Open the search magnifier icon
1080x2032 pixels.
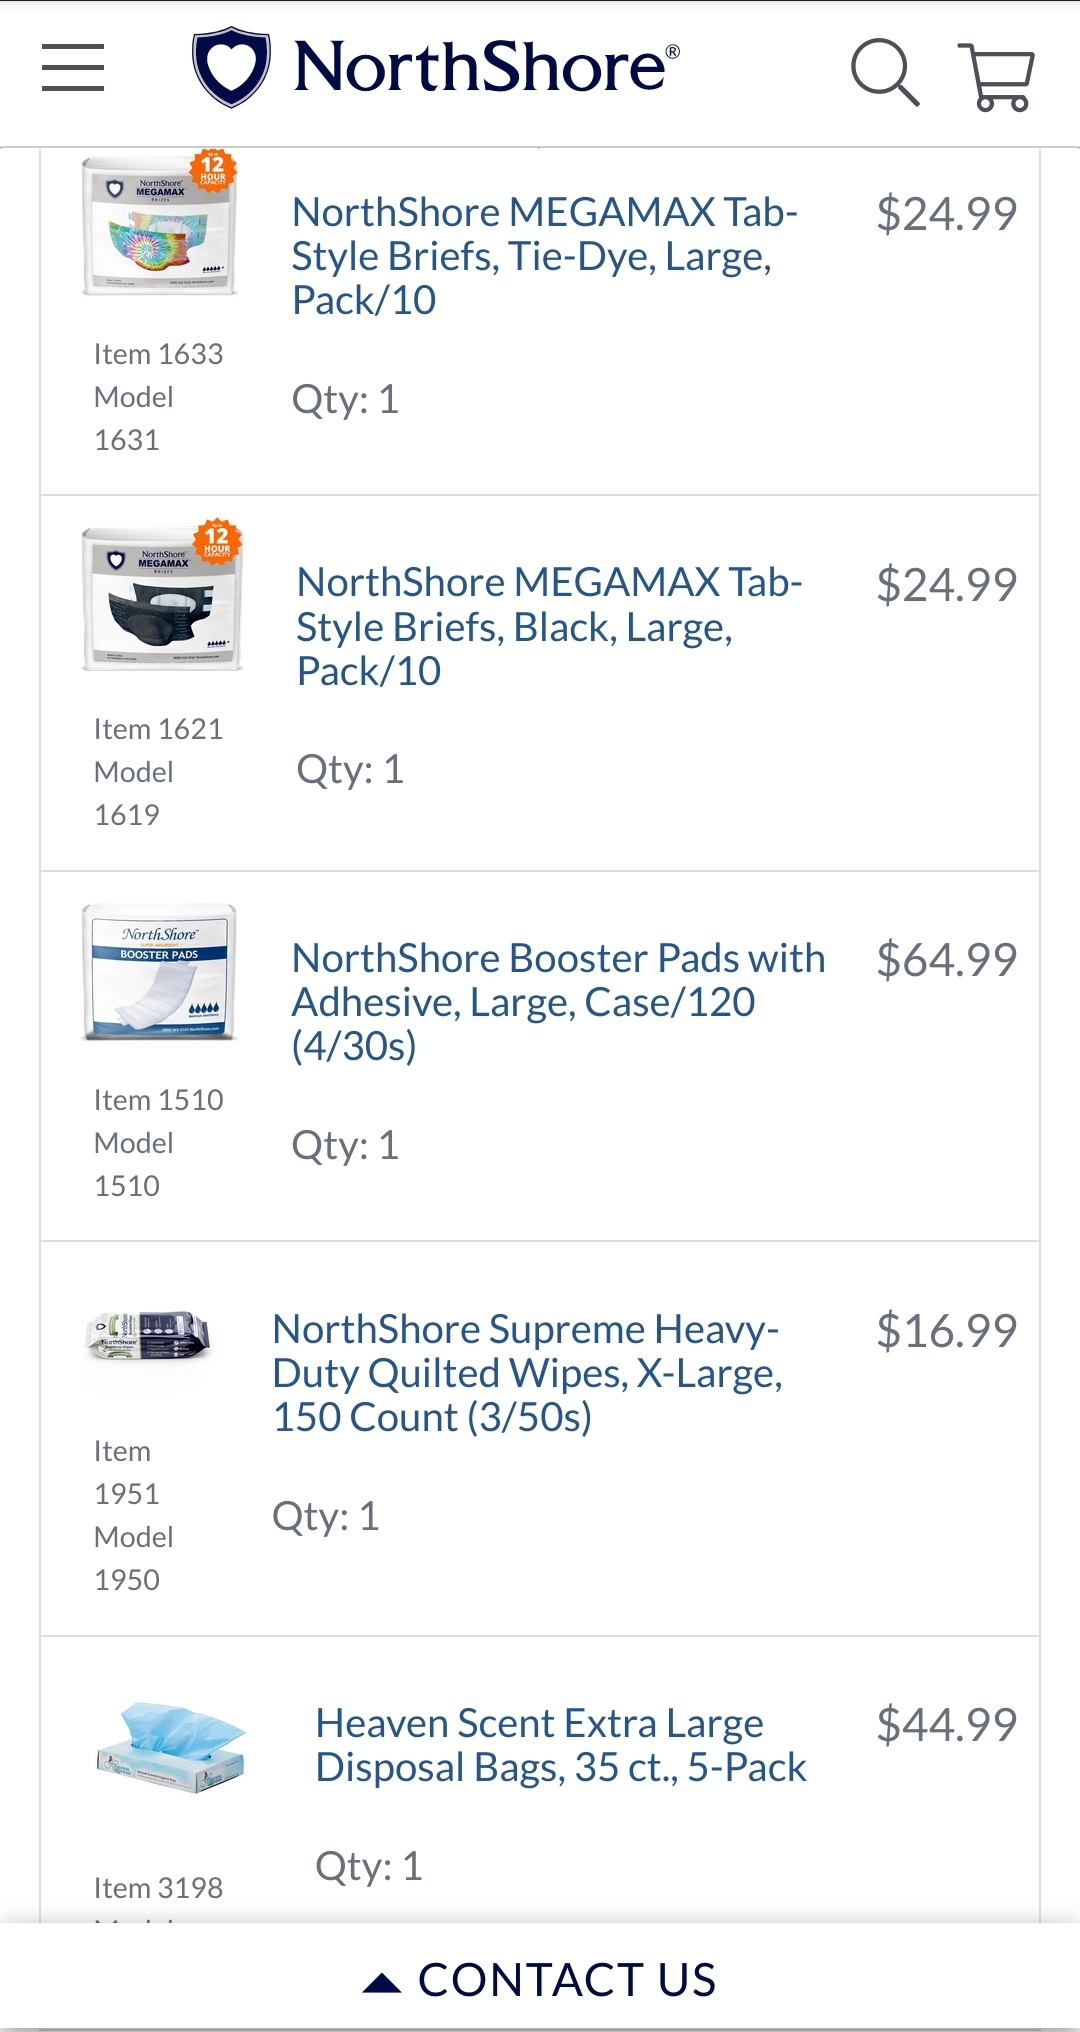(x=884, y=72)
